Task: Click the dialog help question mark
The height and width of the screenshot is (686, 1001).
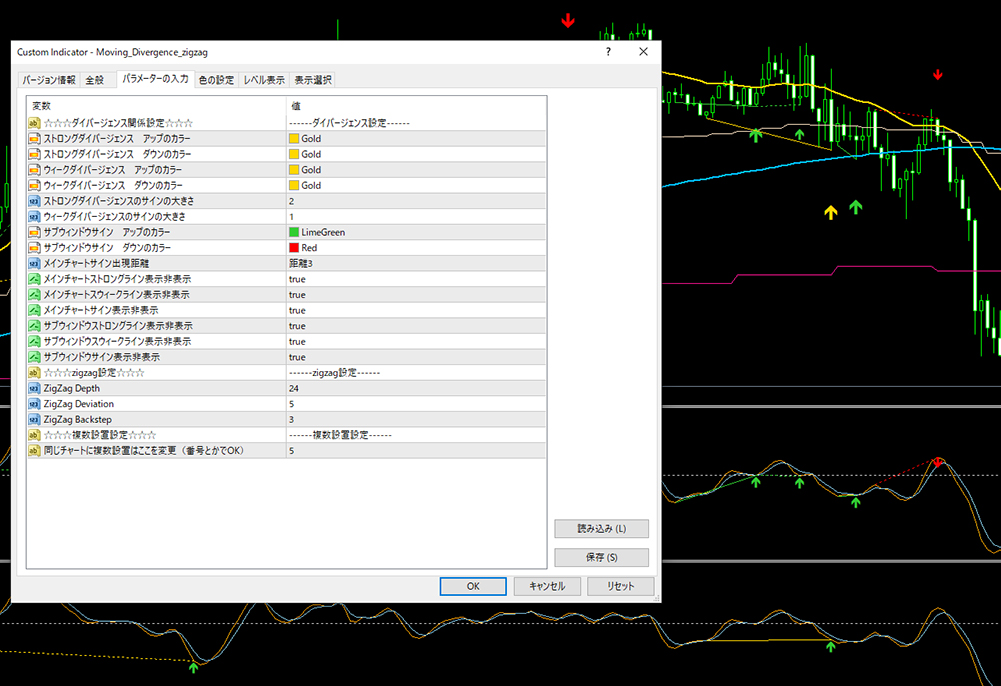Action: point(608,52)
